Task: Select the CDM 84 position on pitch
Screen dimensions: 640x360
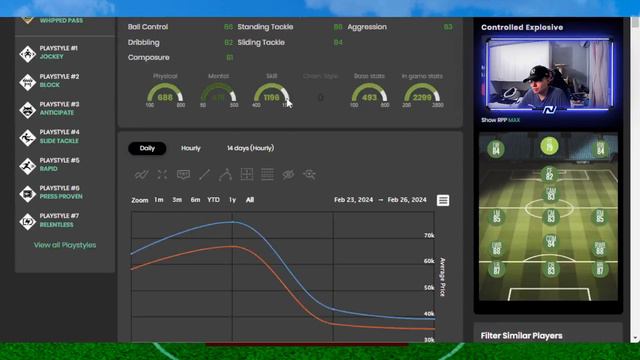Action: 551,241
